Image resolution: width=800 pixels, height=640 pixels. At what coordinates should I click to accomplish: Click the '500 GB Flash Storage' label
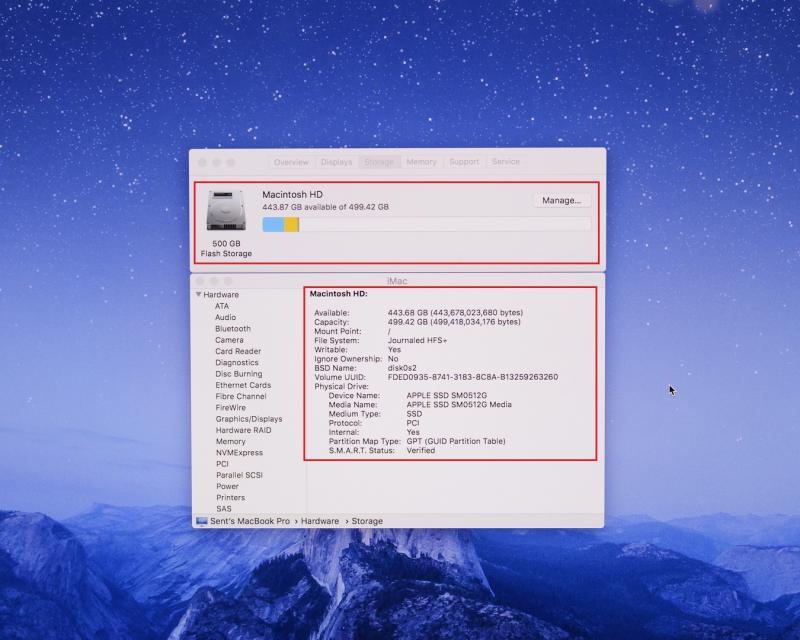pyautogui.click(x=226, y=249)
